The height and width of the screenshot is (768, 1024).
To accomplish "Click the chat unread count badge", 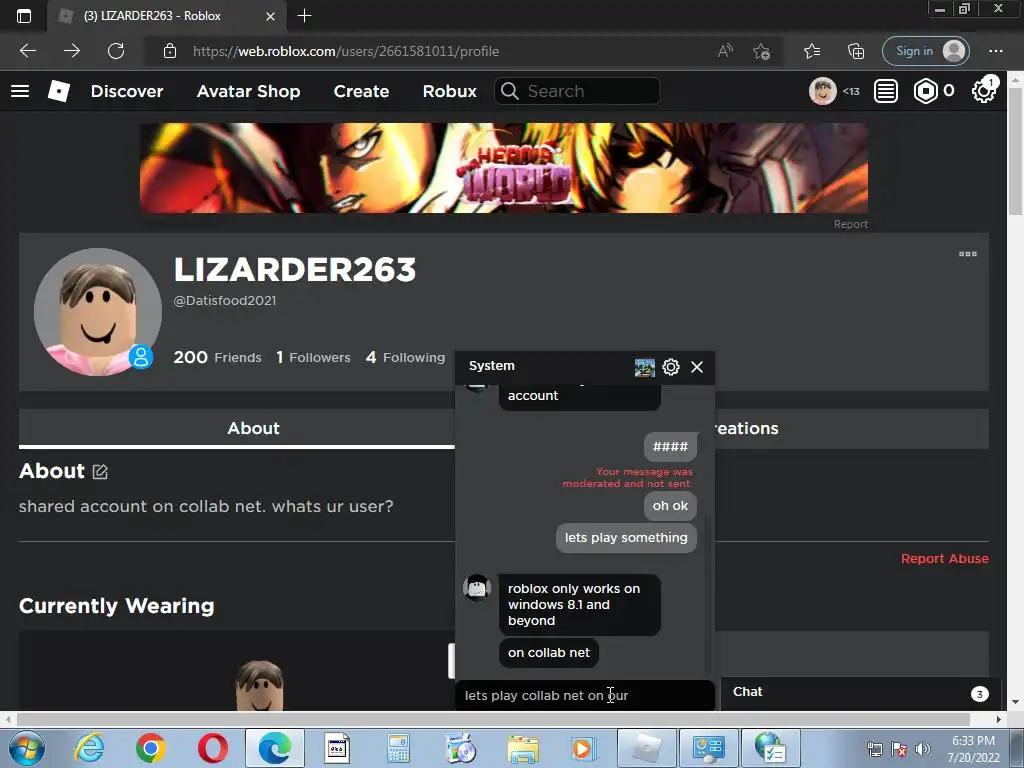I will click(x=979, y=694).
